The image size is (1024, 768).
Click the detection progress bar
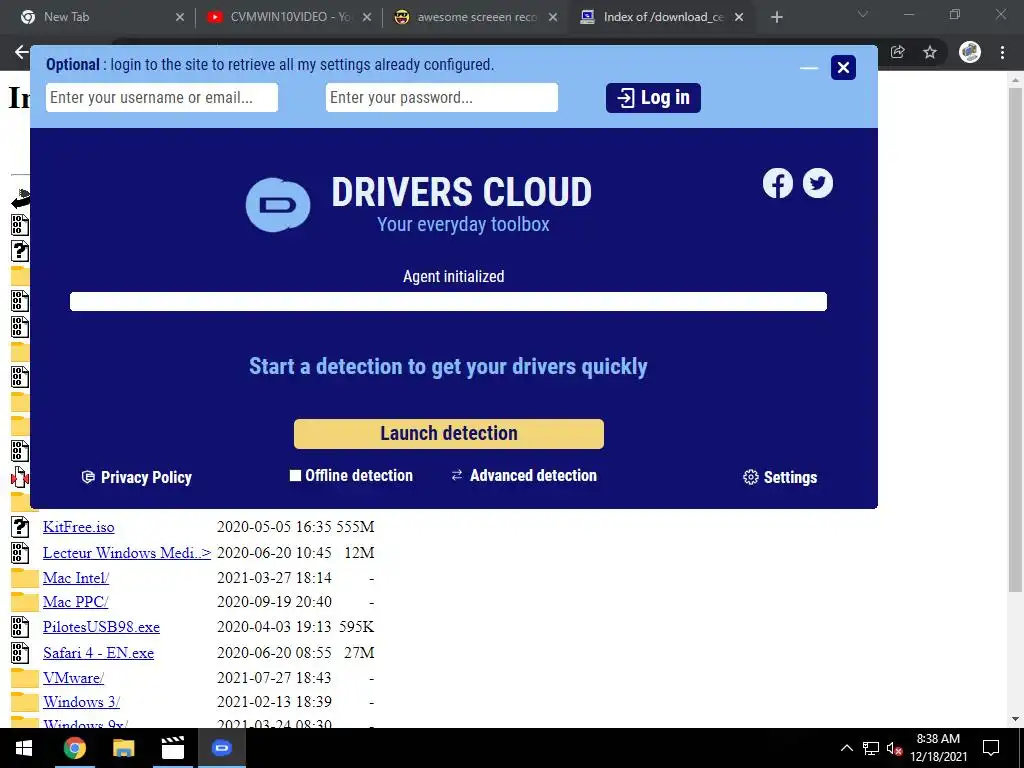point(448,302)
